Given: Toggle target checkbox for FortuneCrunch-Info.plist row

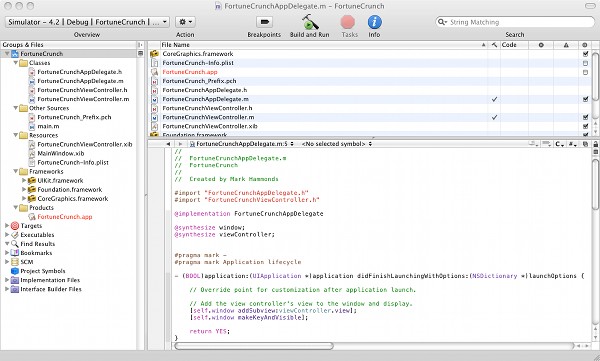Looking at the screenshot, I should pyautogui.click(x=585, y=63).
